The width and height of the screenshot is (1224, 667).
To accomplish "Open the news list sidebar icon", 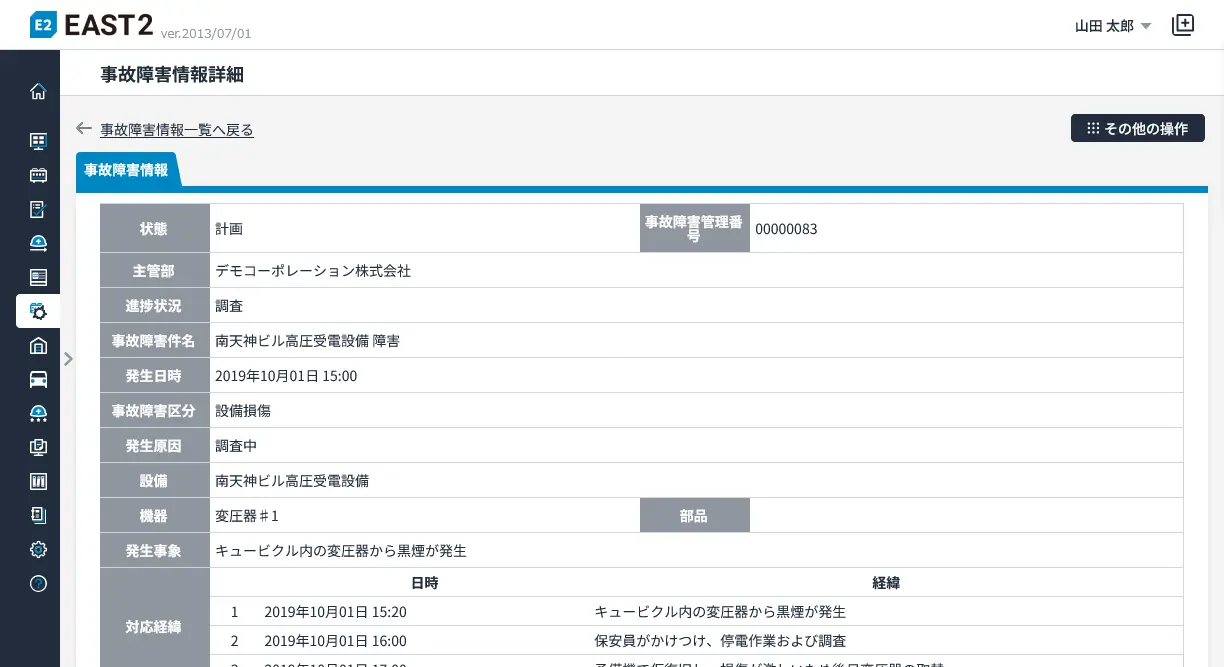I will (38, 277).
